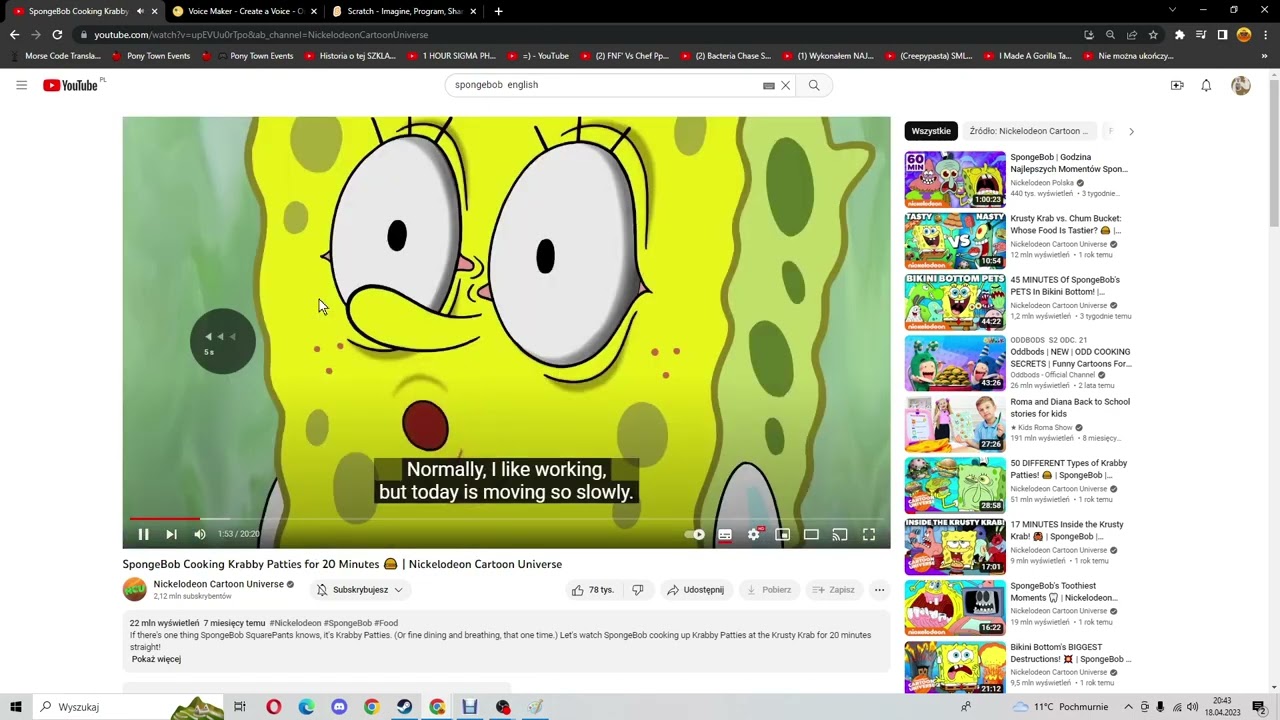
Task: Expand description with Pokaż więcej
Action: [x=156, y=660]
